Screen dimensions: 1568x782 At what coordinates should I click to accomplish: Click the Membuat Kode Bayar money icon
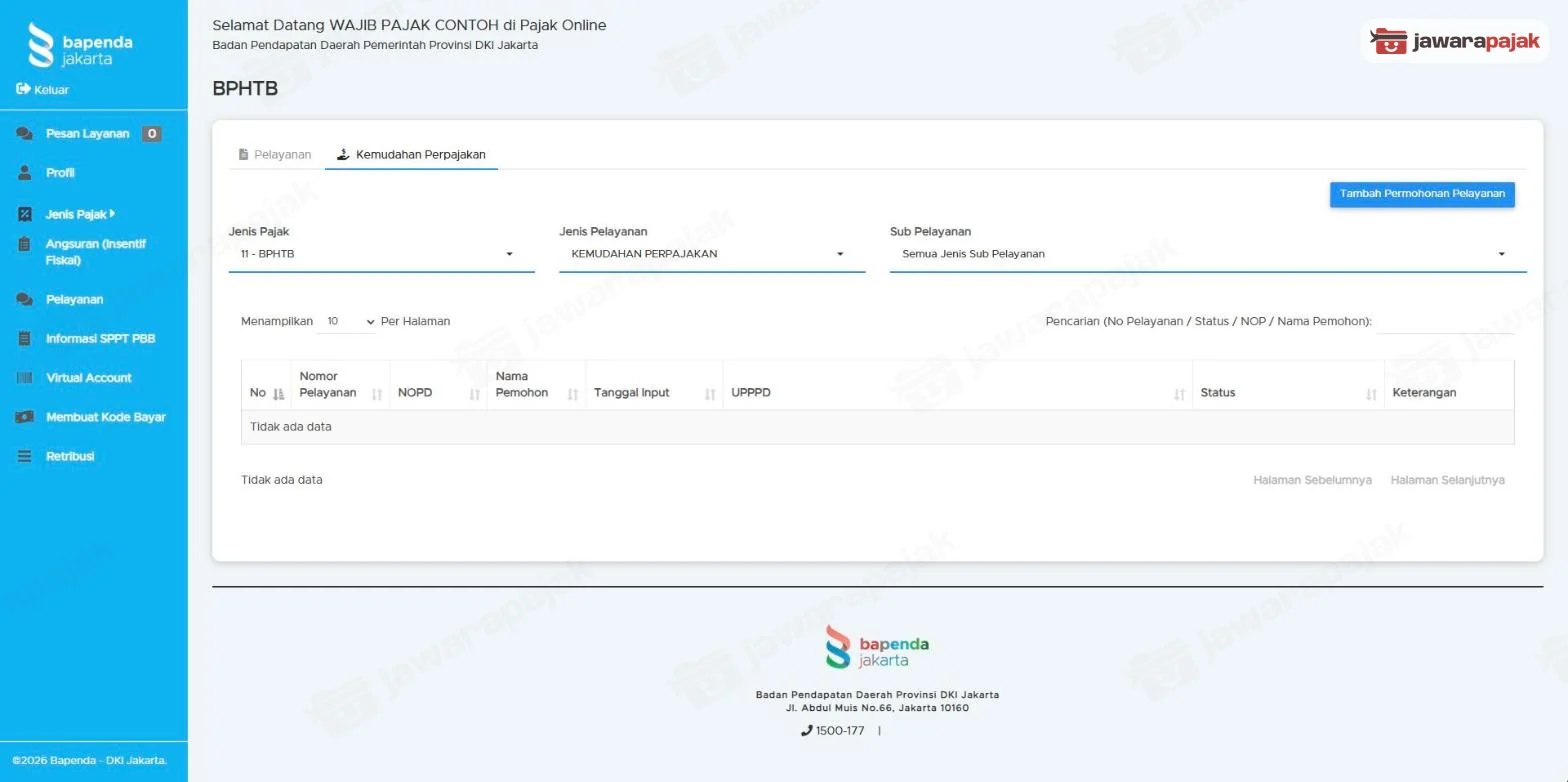pos(25,417)
